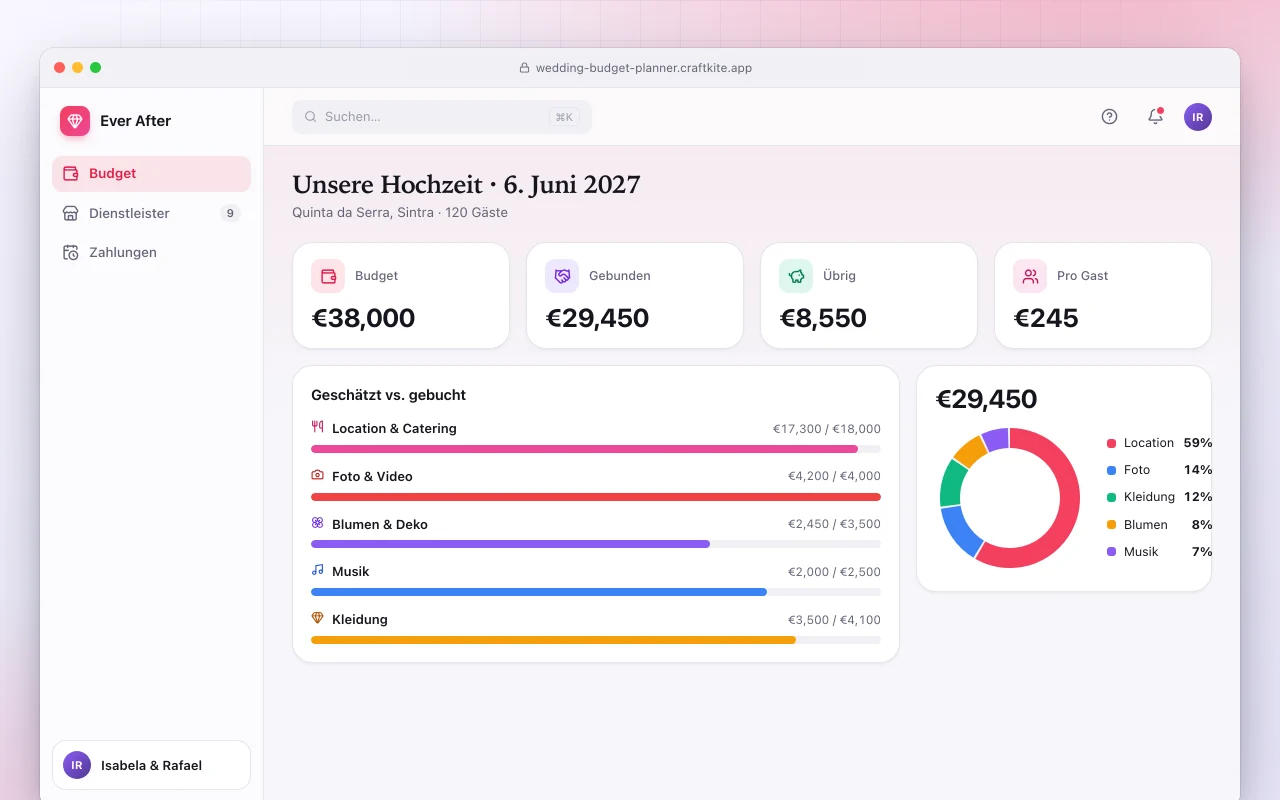Click the €3,500 / €4,100 amount

tap(834, 619)
